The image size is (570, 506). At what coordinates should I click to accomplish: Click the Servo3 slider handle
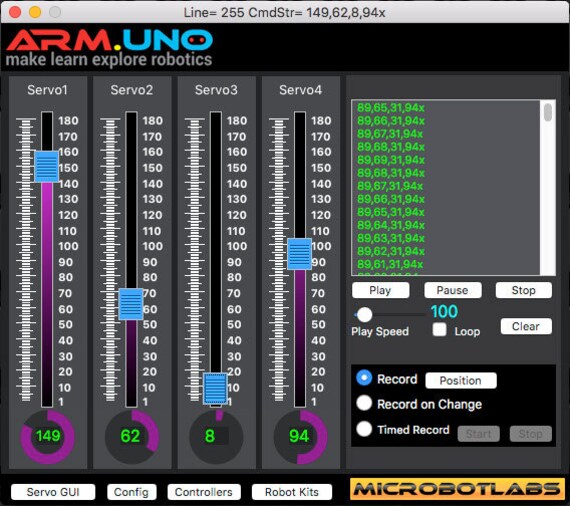[x=215, y=388]
